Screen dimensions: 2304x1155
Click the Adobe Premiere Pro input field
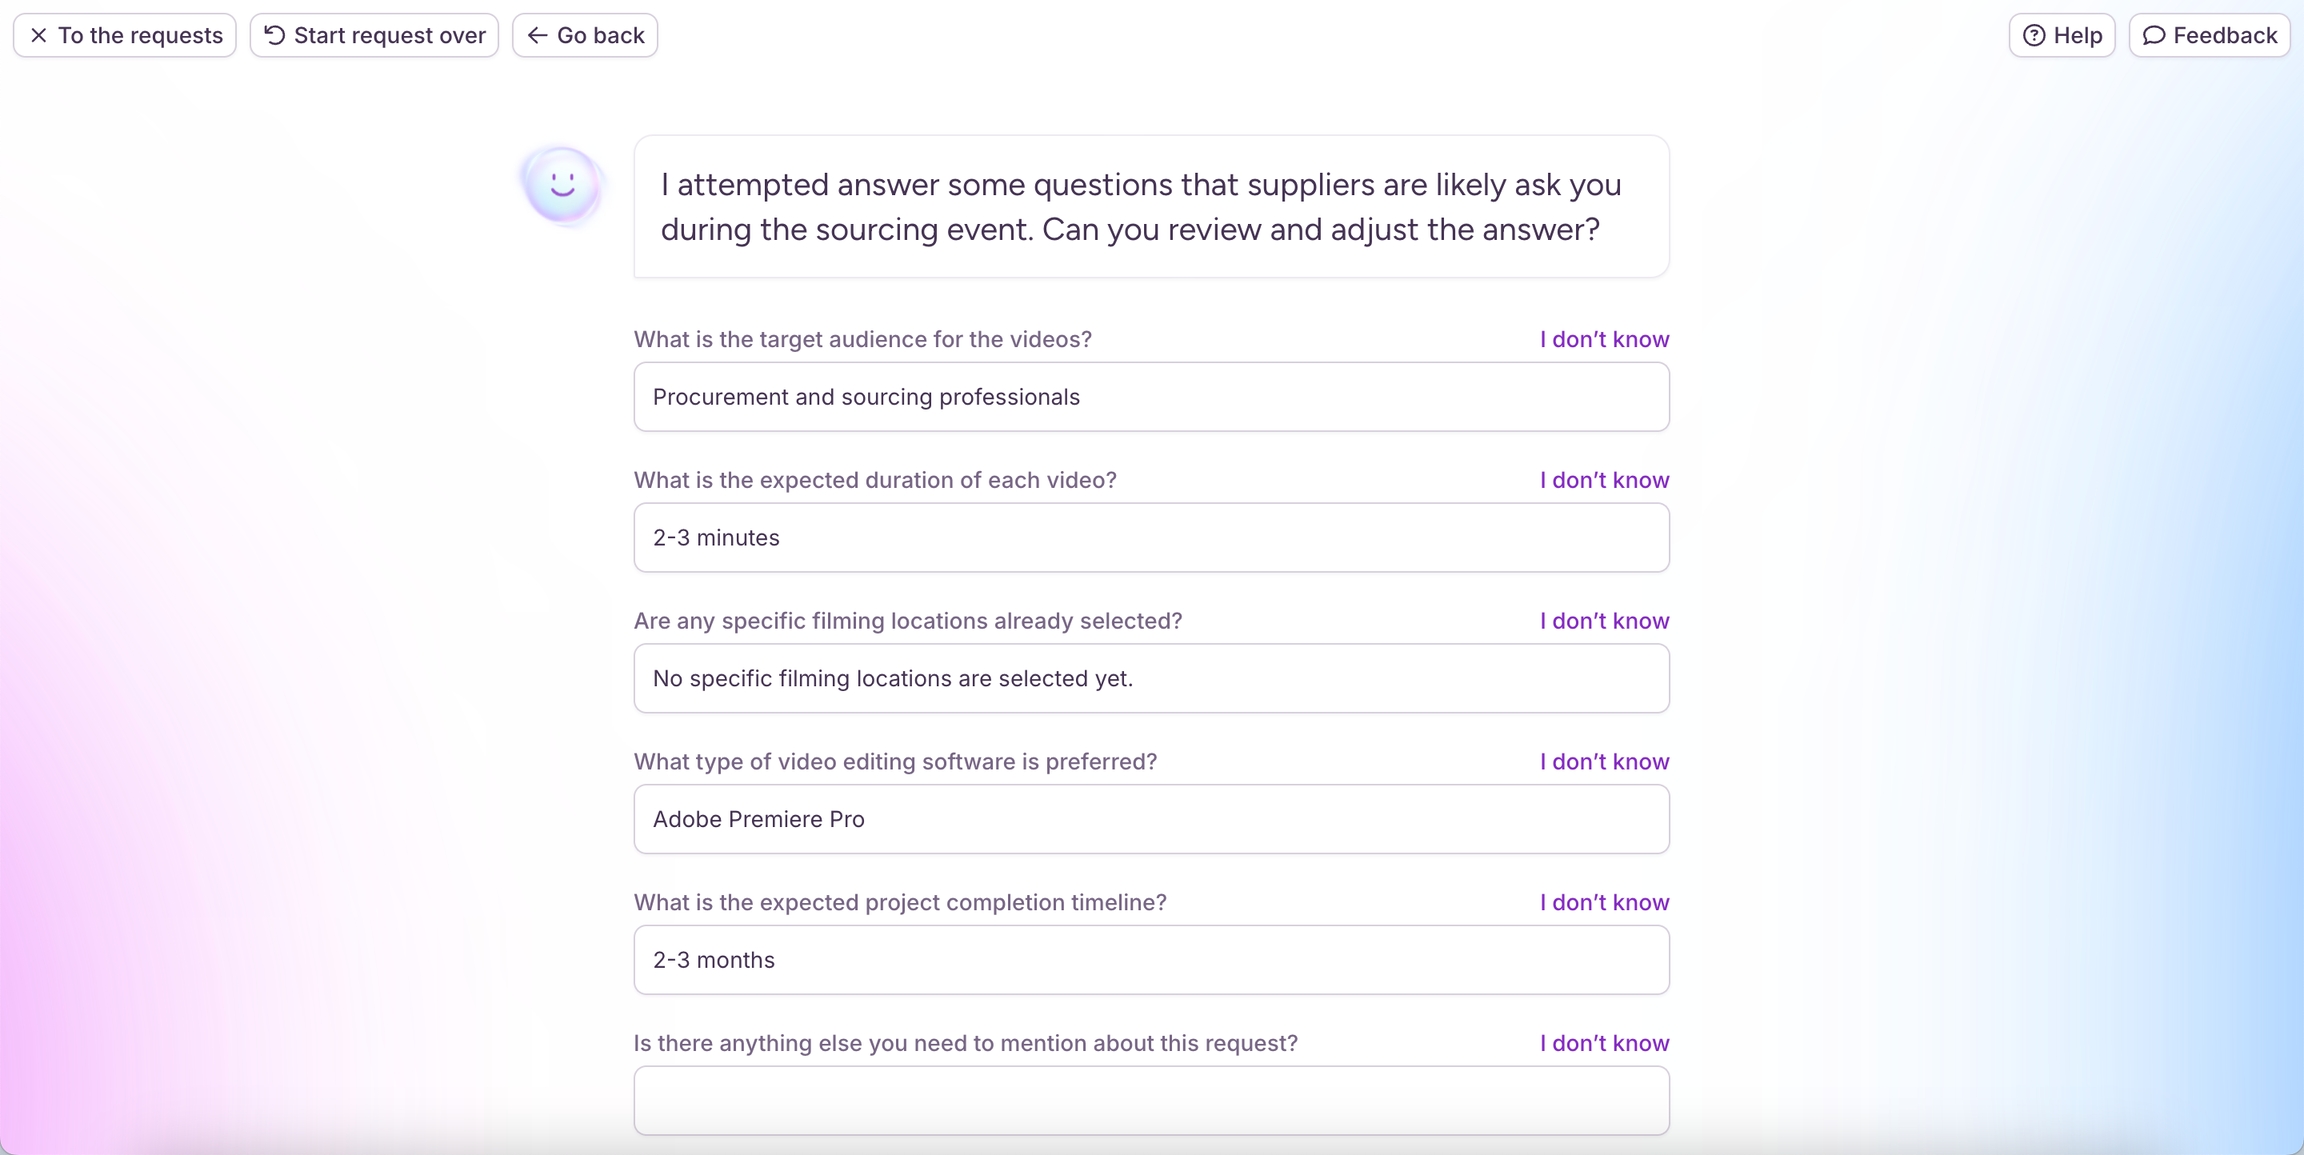pos(1151,819)
